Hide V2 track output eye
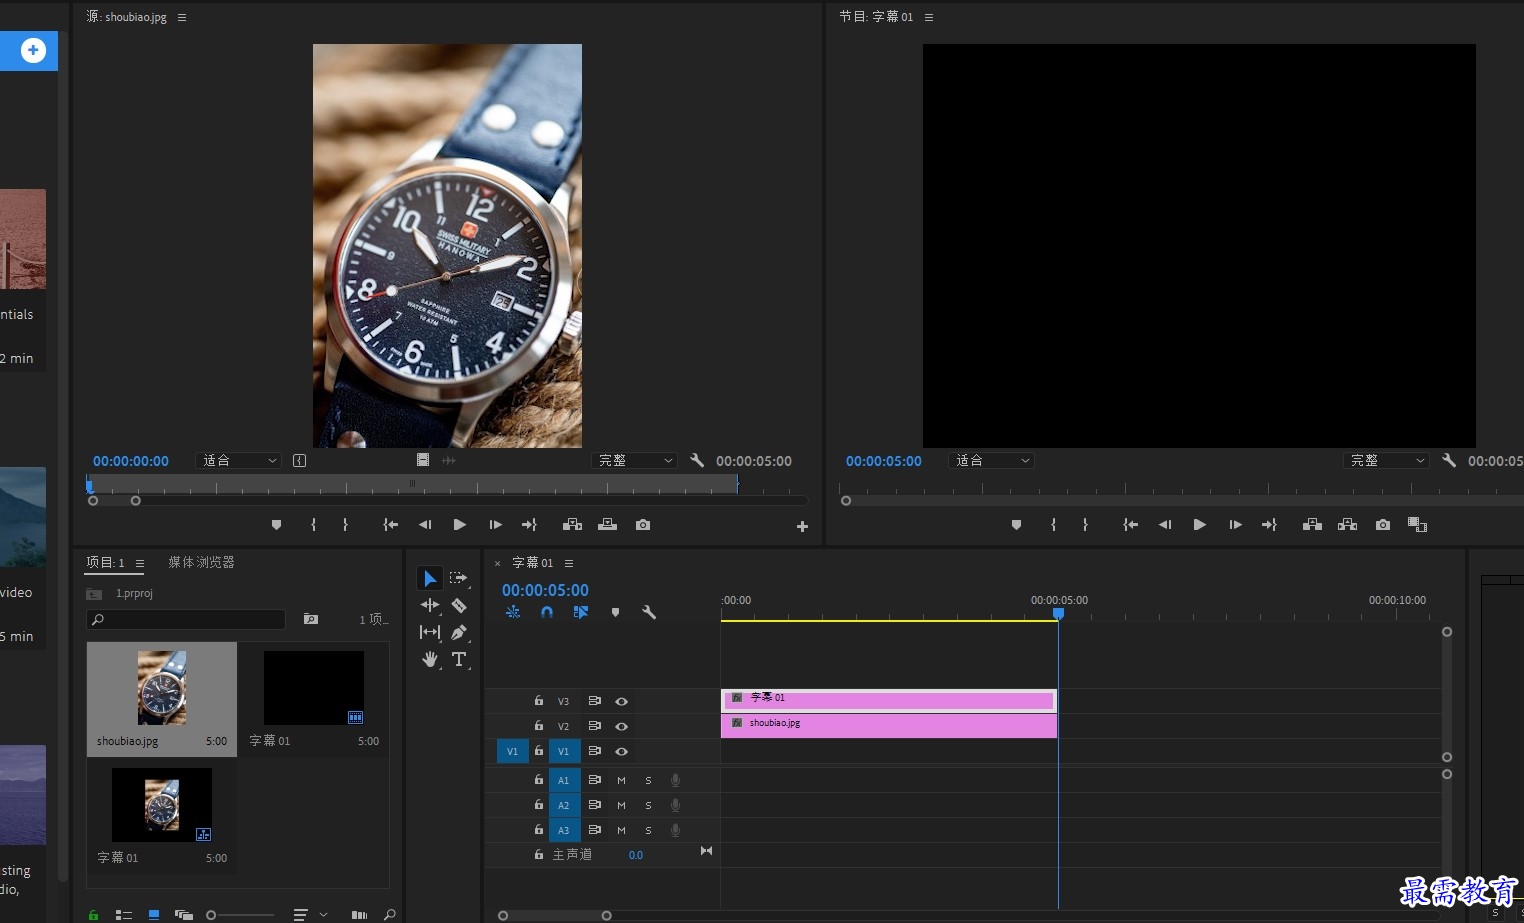The image size is (1524, 923). pos(621,727)
